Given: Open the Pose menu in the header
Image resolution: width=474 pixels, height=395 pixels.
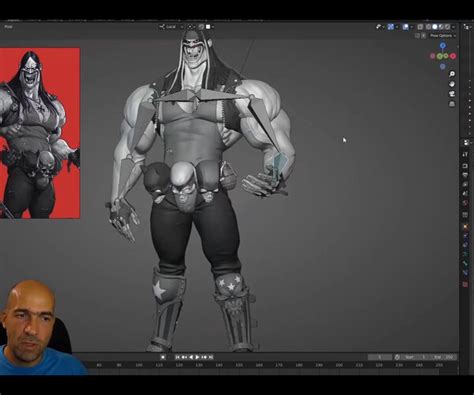Looking at the screenshot, I should pyautogui.click(x=8, y=26).
